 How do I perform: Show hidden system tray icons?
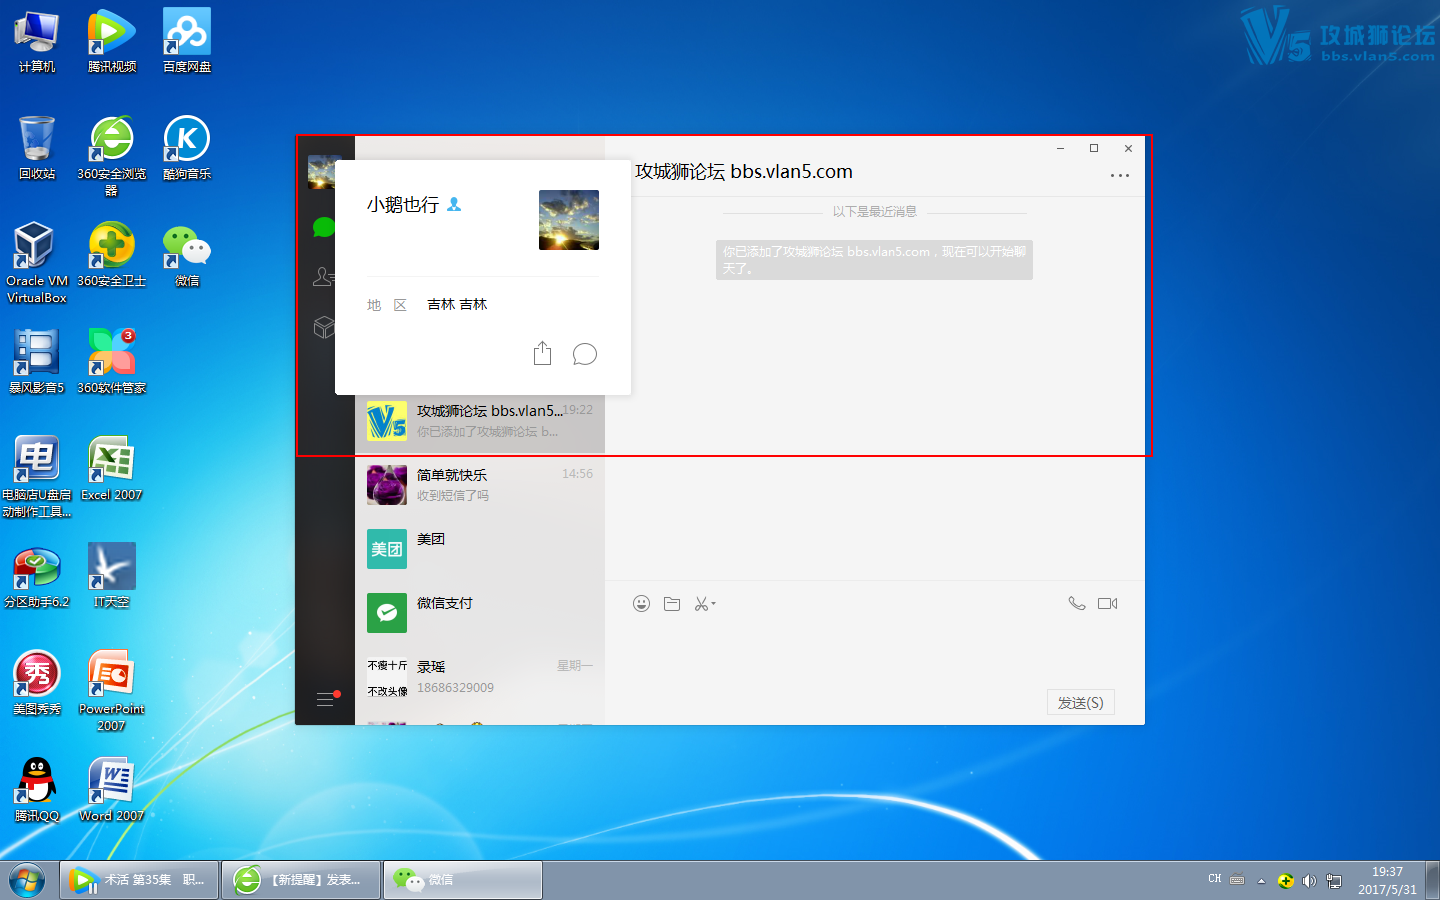(1261, 881)
